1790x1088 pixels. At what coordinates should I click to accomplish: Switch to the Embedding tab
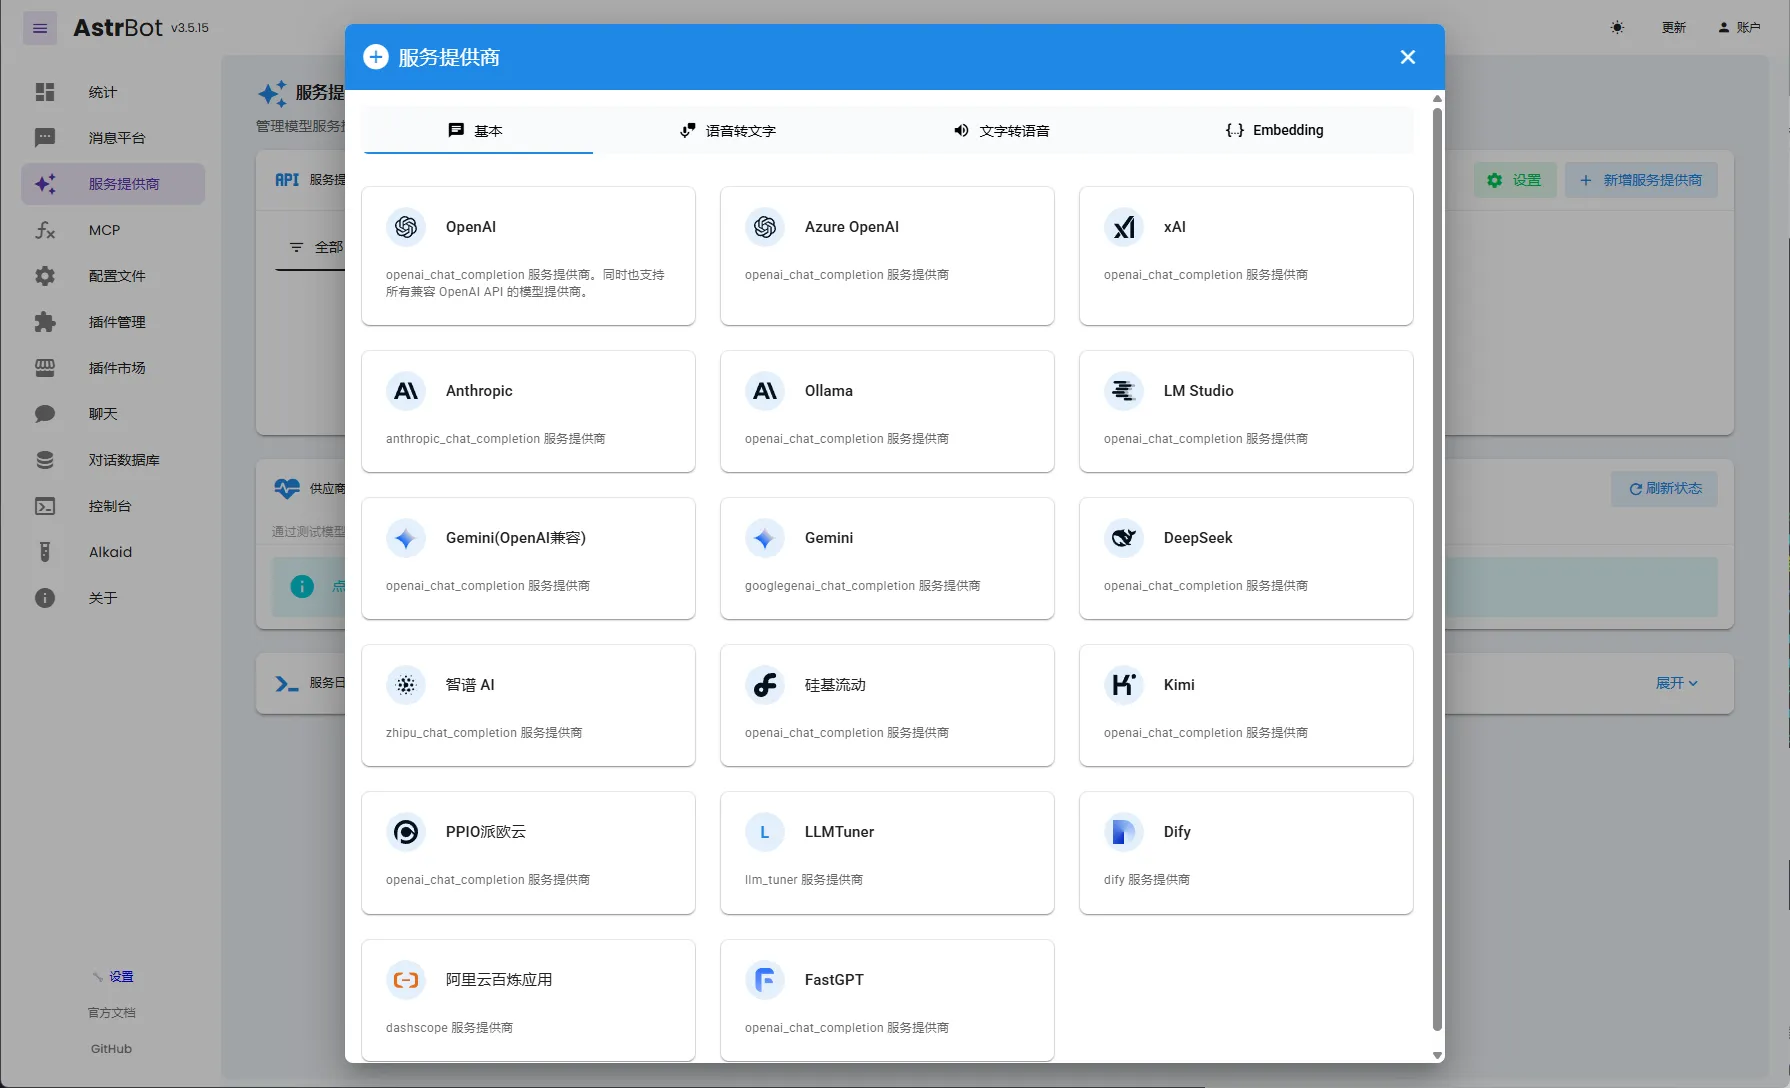pyautogui.click(x=1275, y=130)
